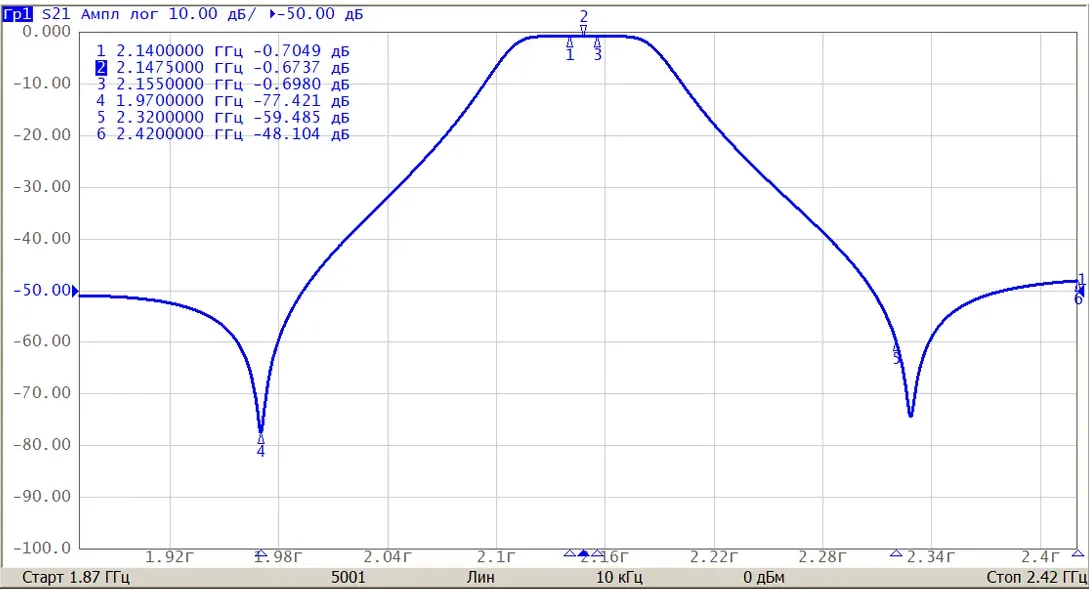This screenshot has width=1089, height=589.
Task: Select active marker 2 row at 2.1475000 ГГц
Action: [x=222, y=67]
